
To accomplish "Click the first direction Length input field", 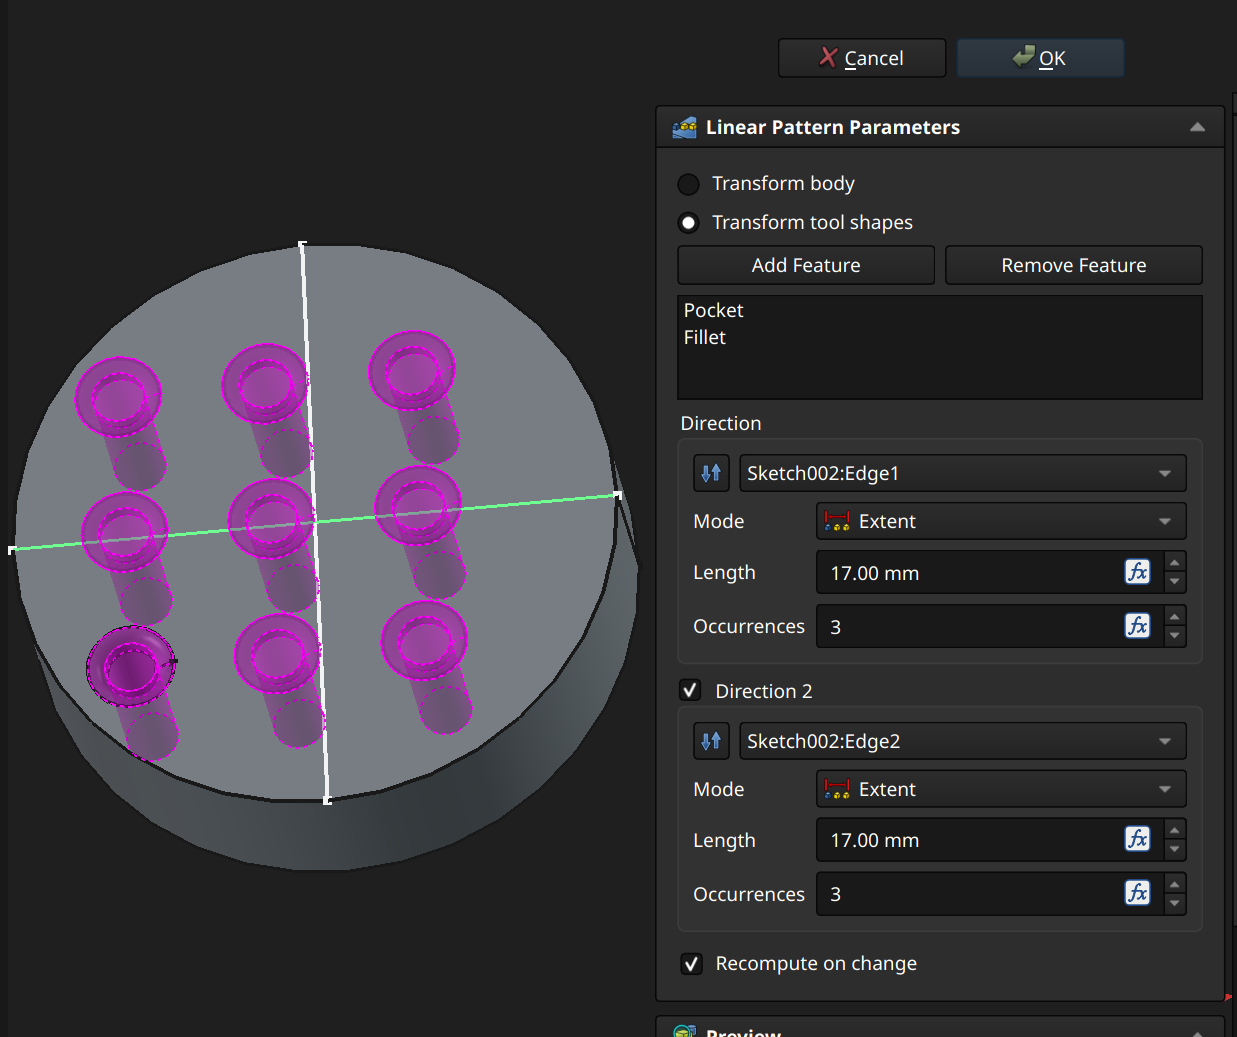I will point(970,572).
